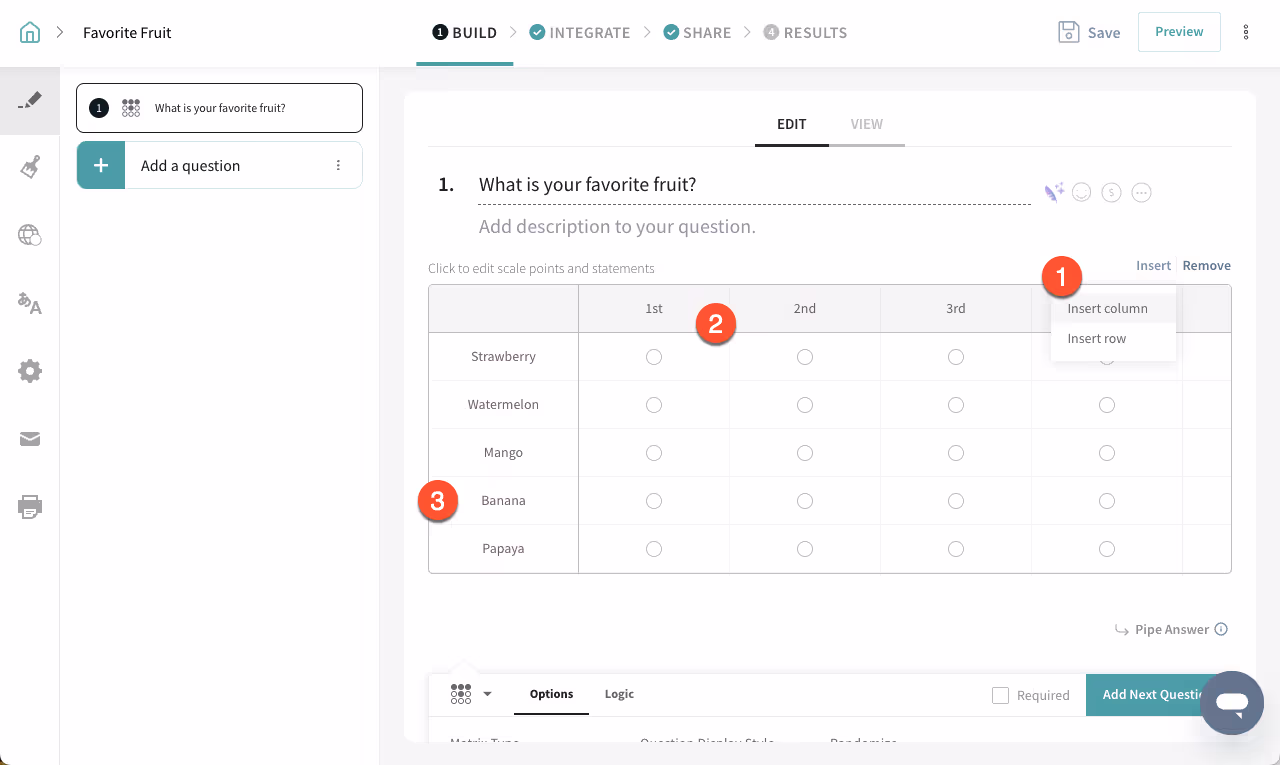Choose Insert row from menu
The image size is (1280, 765).
[1113, 339]
